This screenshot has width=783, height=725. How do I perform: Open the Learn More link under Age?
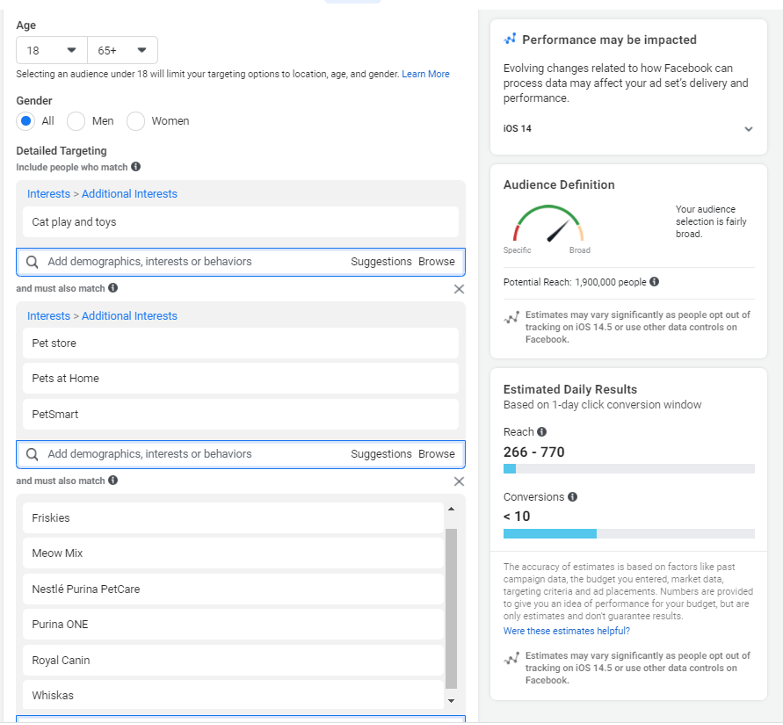(425, 74)
